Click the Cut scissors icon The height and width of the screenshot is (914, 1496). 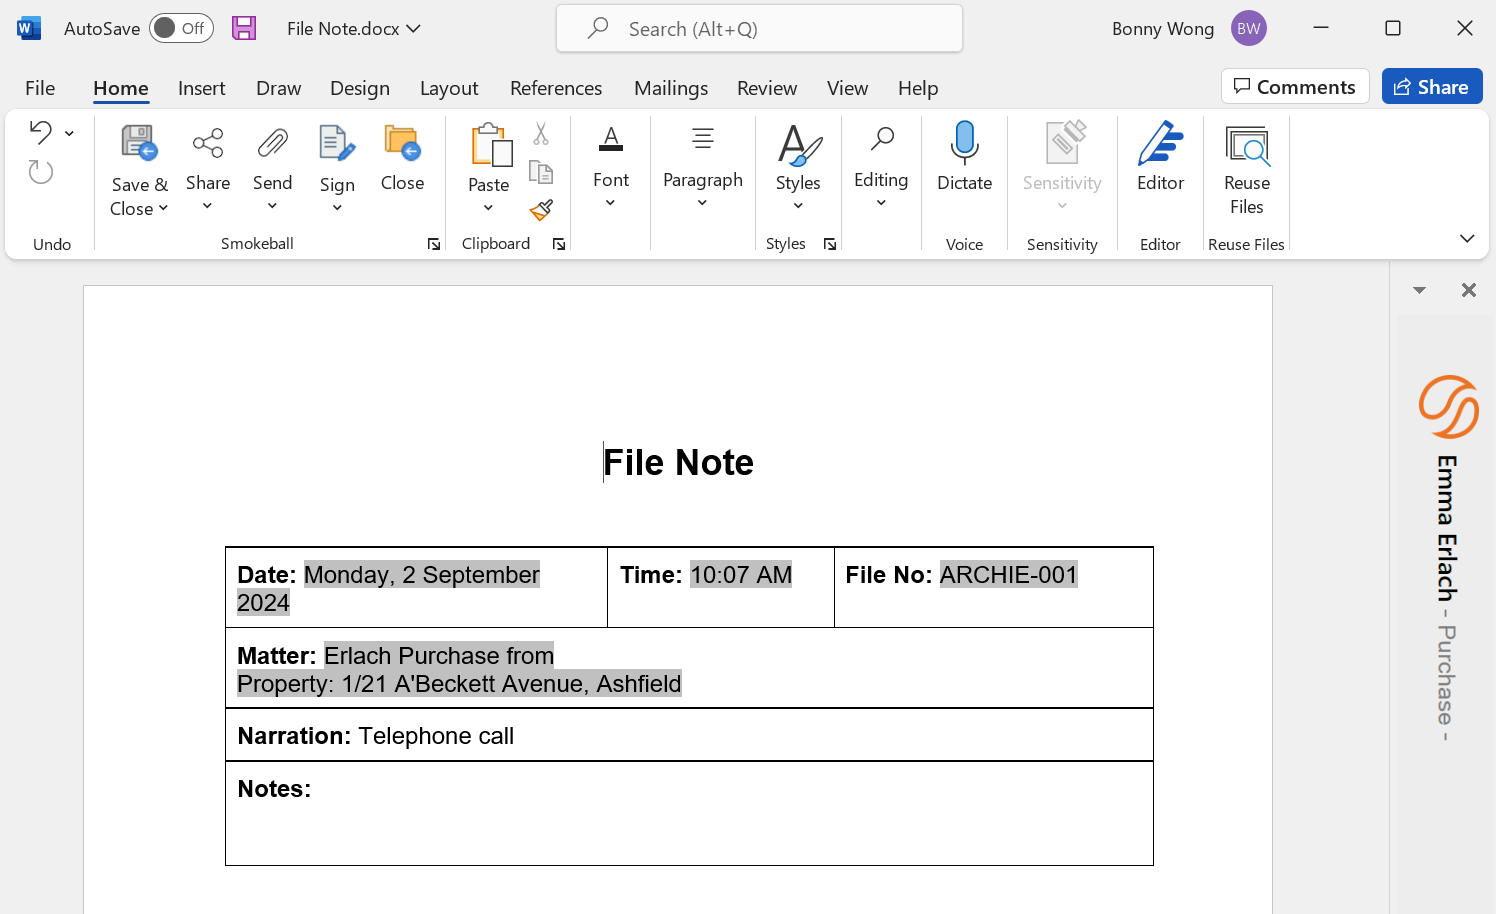coord(541,134)
